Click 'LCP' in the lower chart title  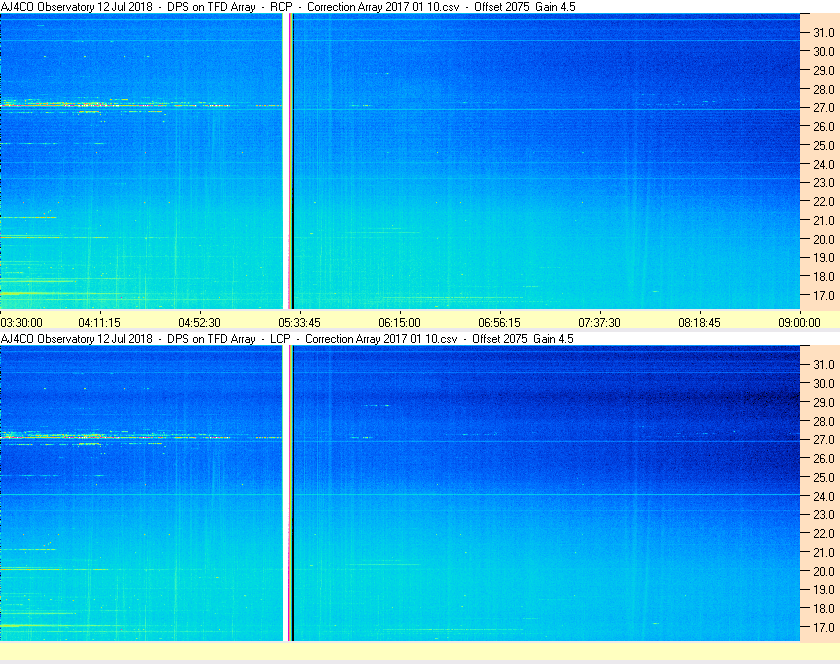tap(280, 339)
